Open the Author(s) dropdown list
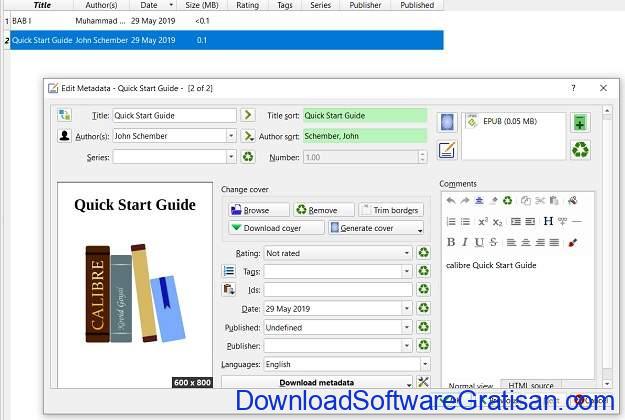 (231, 136)
